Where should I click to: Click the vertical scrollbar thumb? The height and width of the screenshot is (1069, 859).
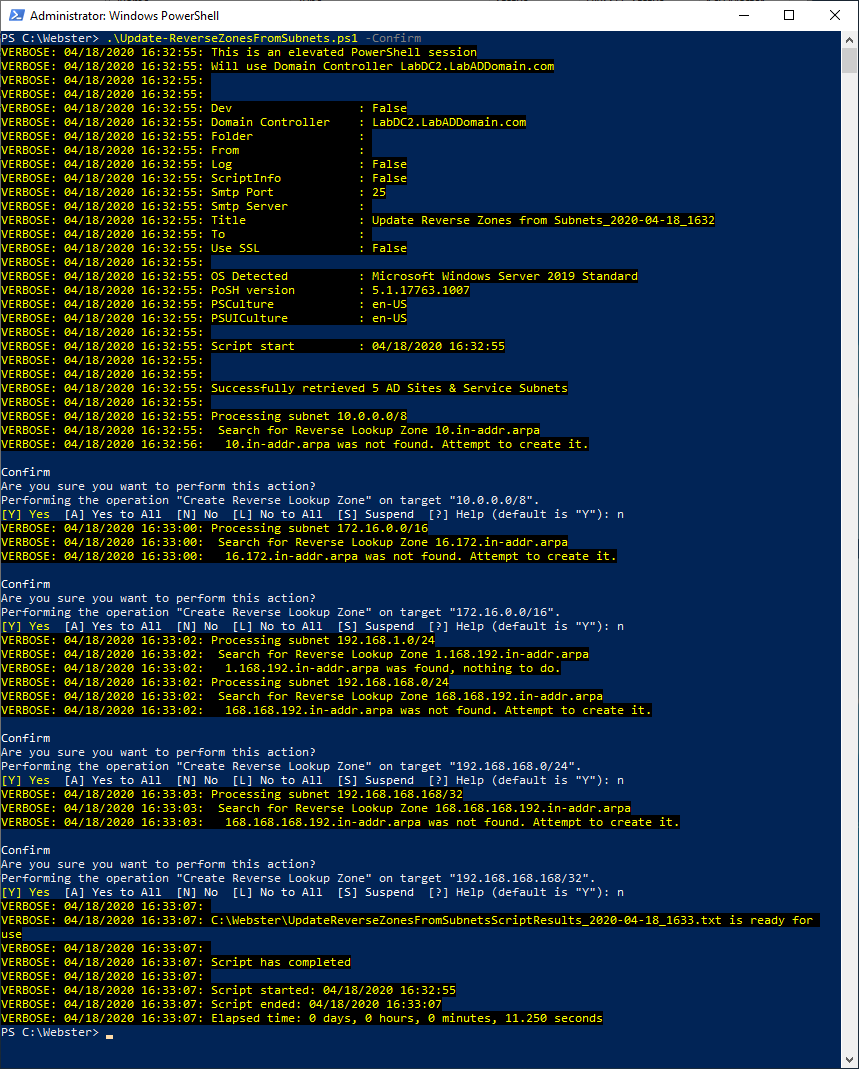(850, 62)
